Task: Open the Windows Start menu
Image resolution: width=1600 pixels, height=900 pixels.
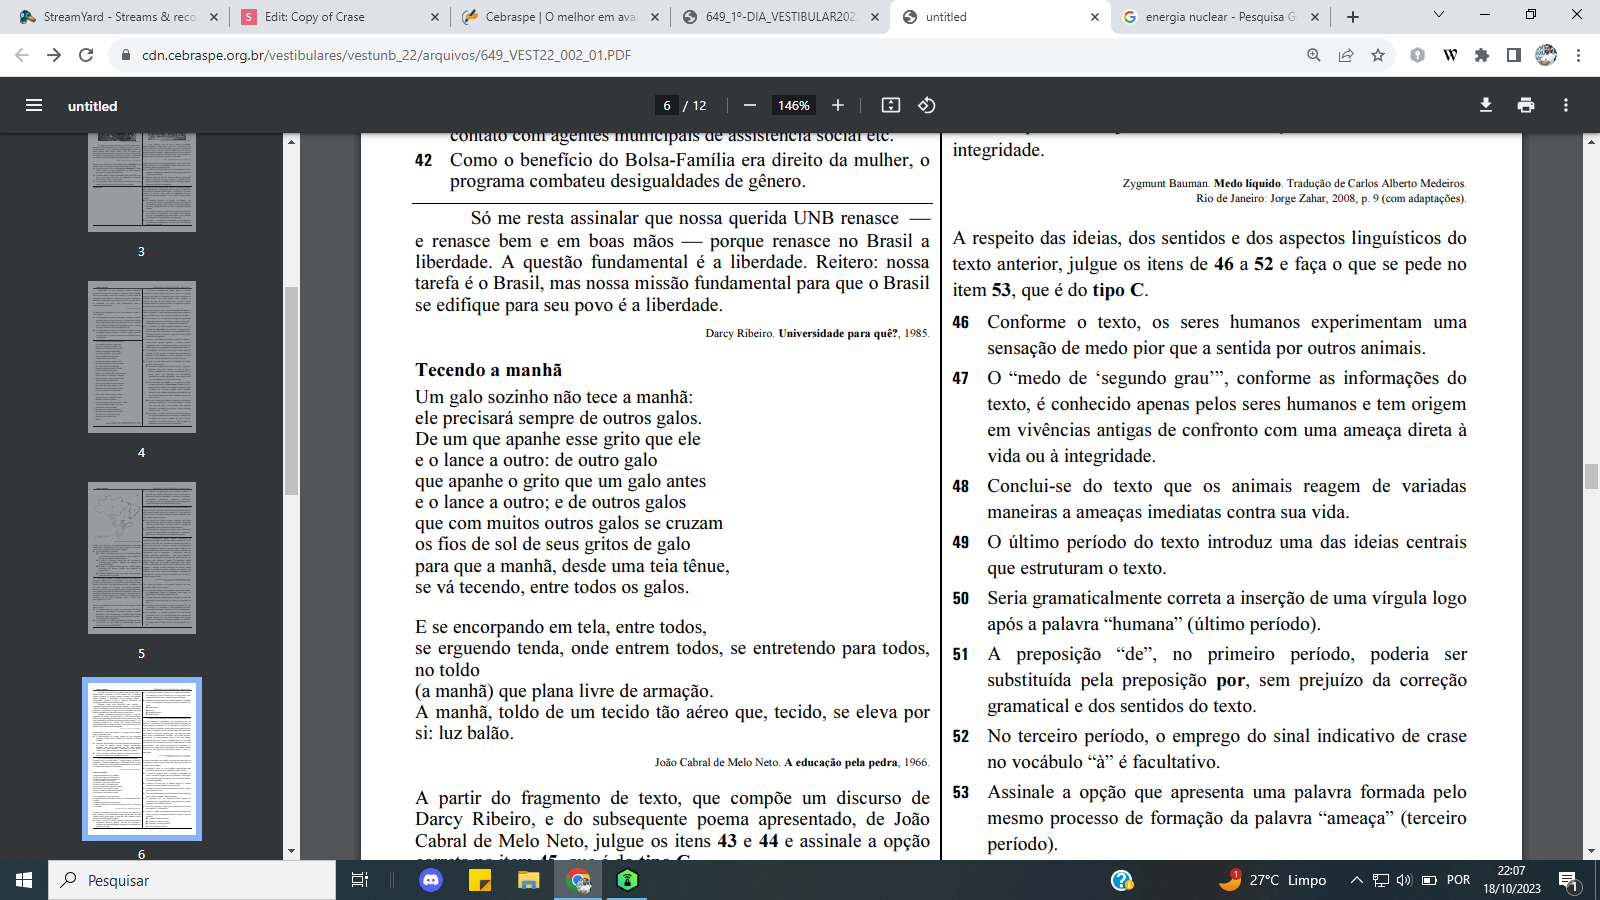Action: click(x=24, y=880)
